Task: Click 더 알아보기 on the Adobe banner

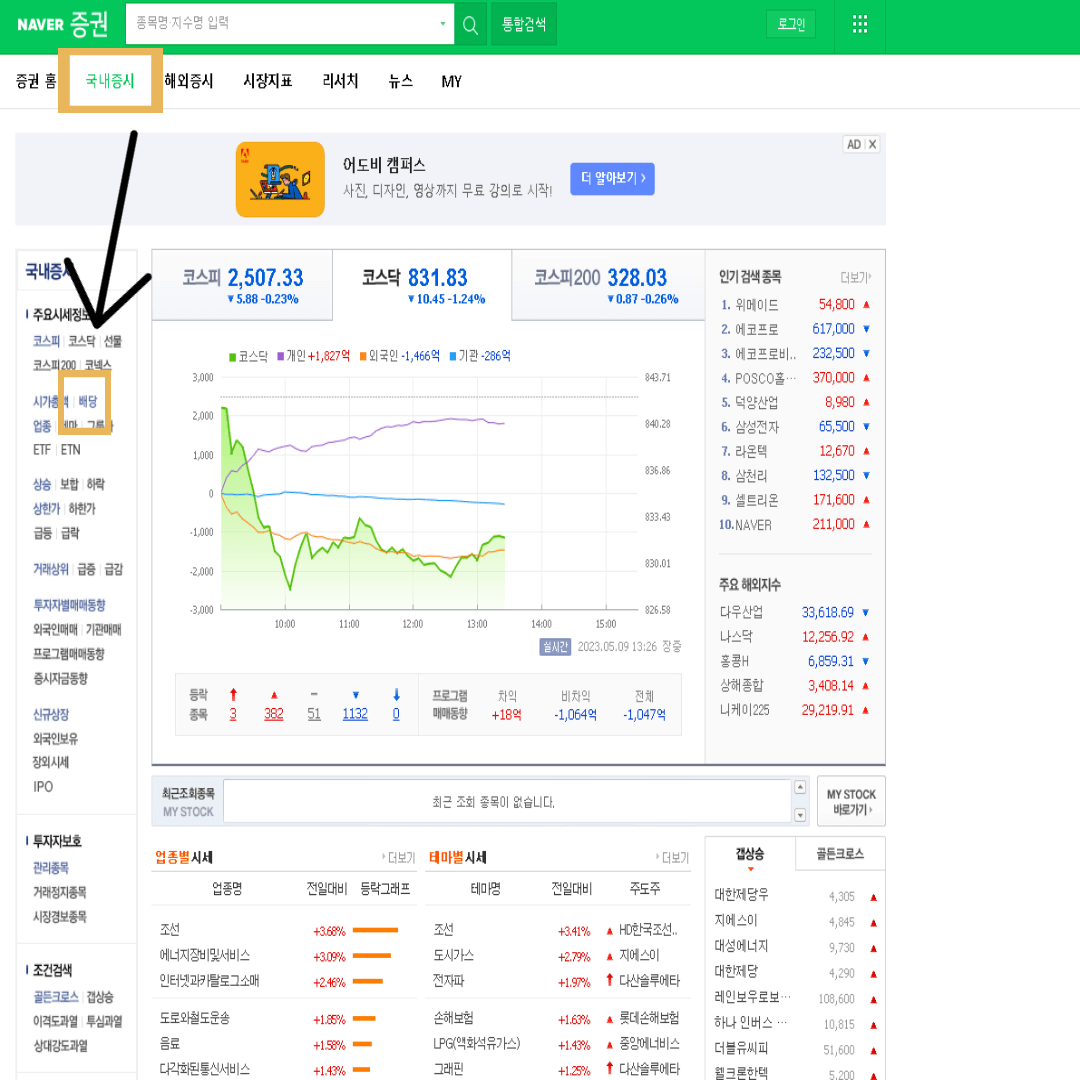Action: 612,178
